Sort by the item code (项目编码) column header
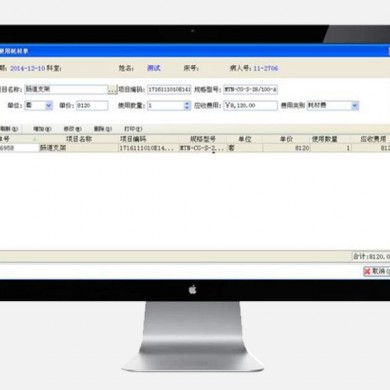Screen dimensions: 390x390 click(133, 139)
